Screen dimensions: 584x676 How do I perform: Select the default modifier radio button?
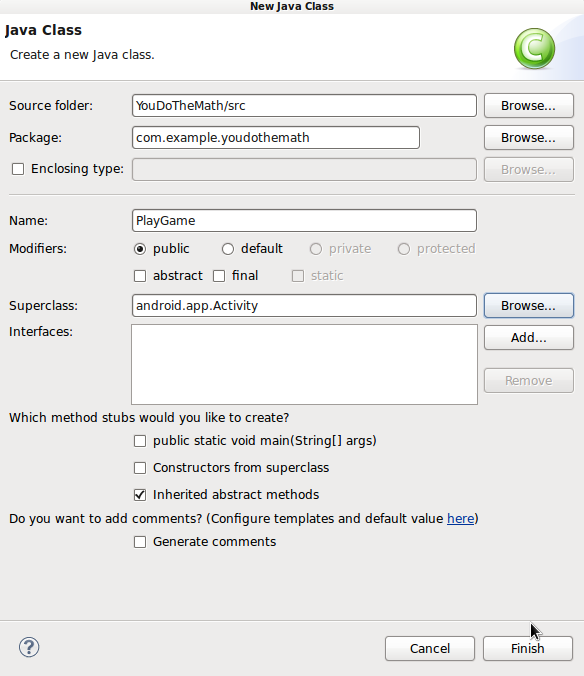tap(228, 249)
